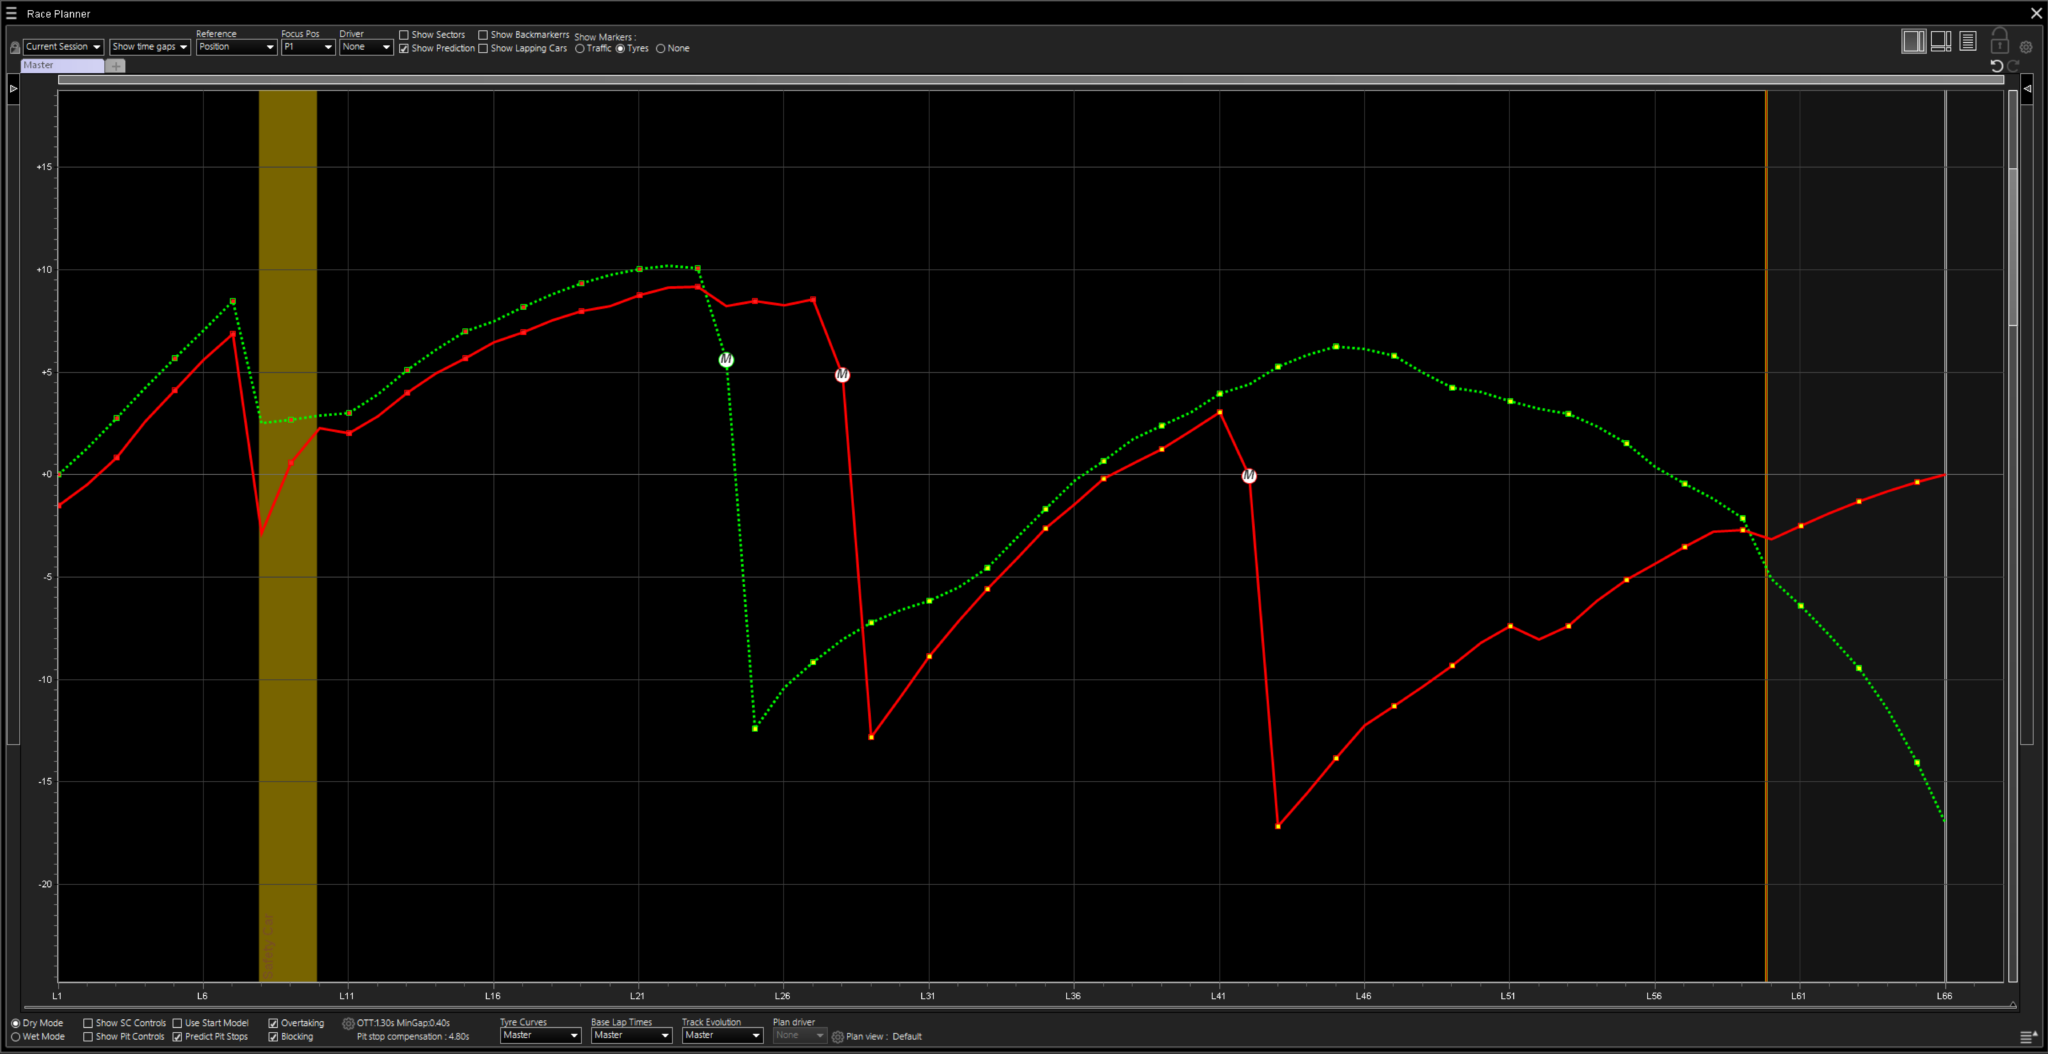Click the undo arrow icon
This screenshot has width=2048, height=1054.
(x=1997, y=66)
